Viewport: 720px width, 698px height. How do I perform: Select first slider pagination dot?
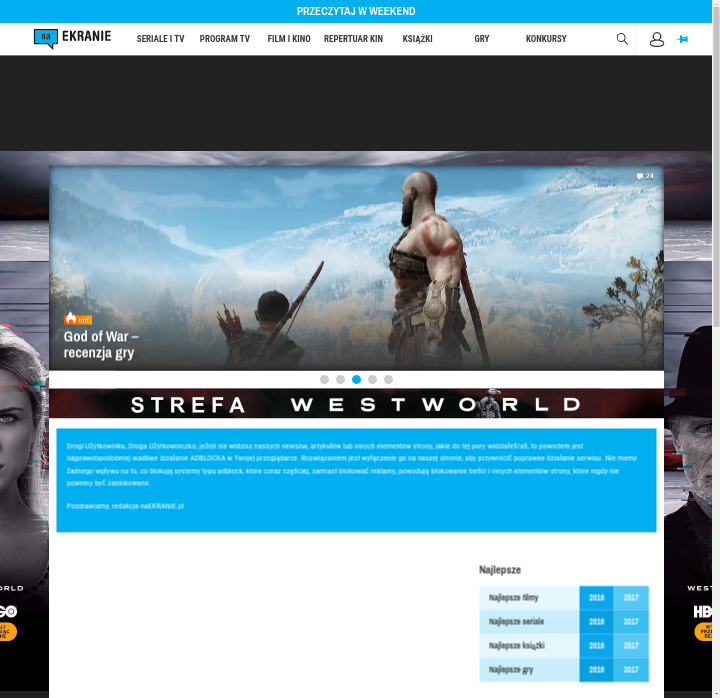[324, 379]
